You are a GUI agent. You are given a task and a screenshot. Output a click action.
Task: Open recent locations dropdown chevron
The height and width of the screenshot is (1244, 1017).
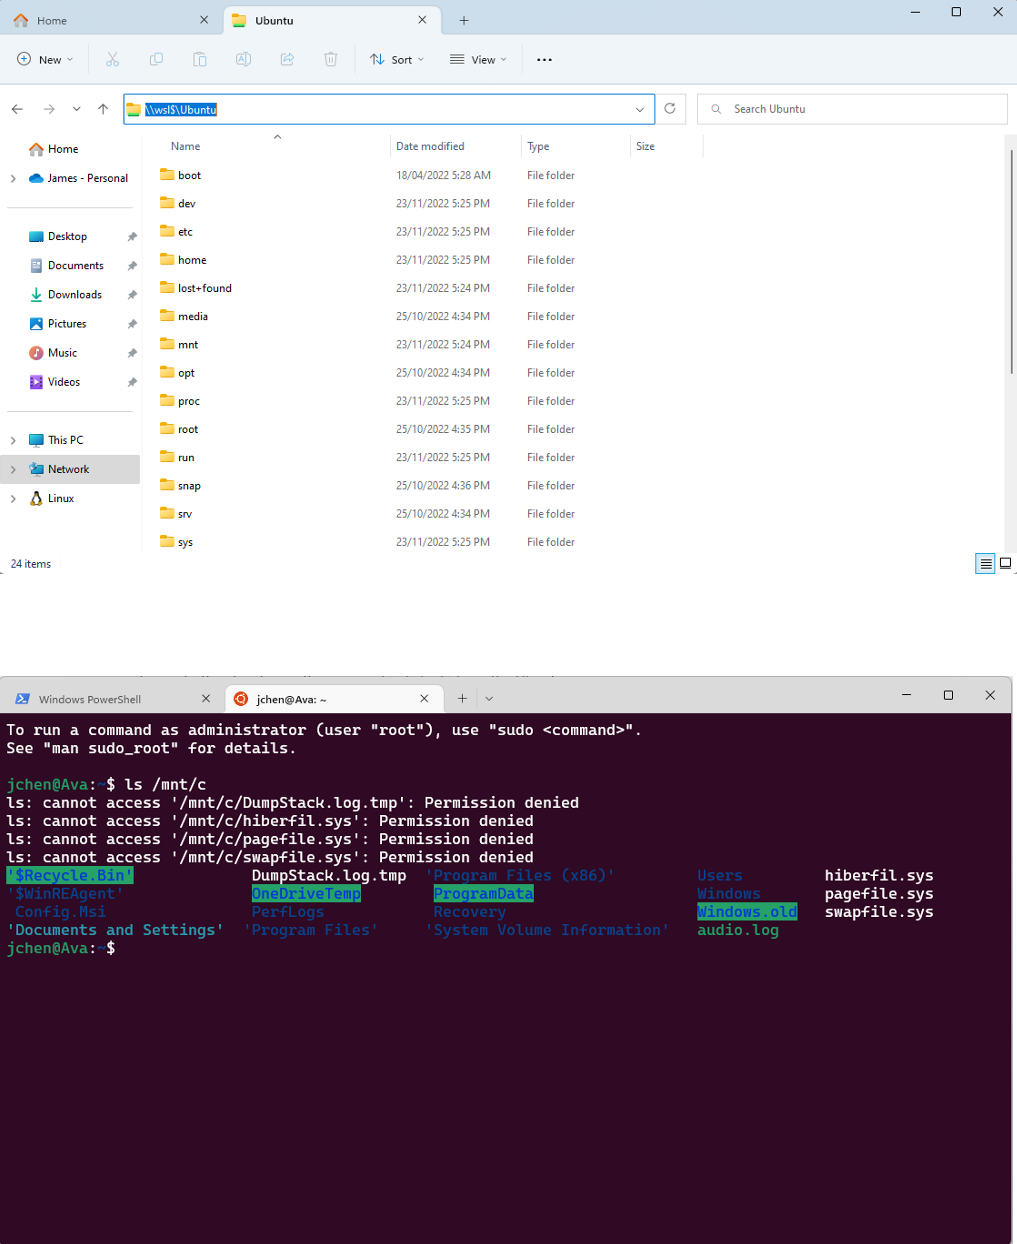pos(76,109)
